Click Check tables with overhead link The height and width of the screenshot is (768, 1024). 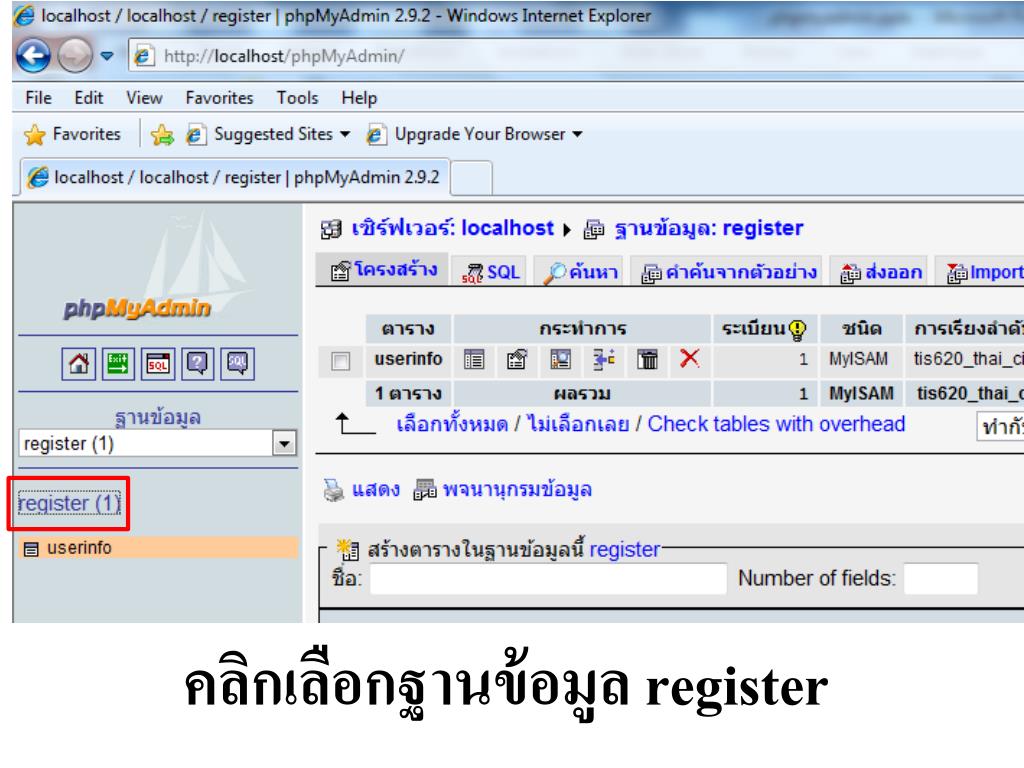click(x=776, y=424)
